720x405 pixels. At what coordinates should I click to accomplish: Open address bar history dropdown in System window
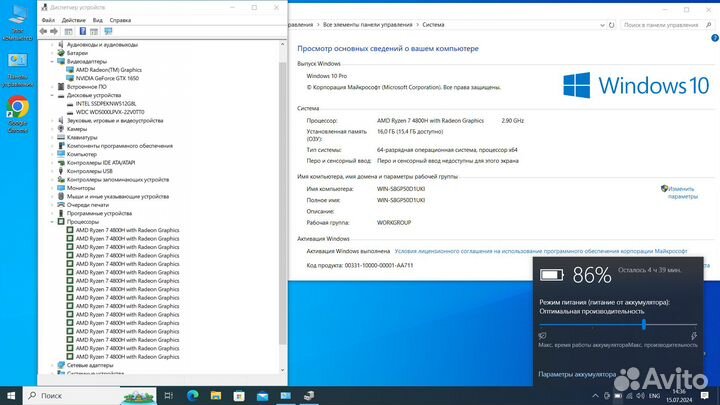602,25
